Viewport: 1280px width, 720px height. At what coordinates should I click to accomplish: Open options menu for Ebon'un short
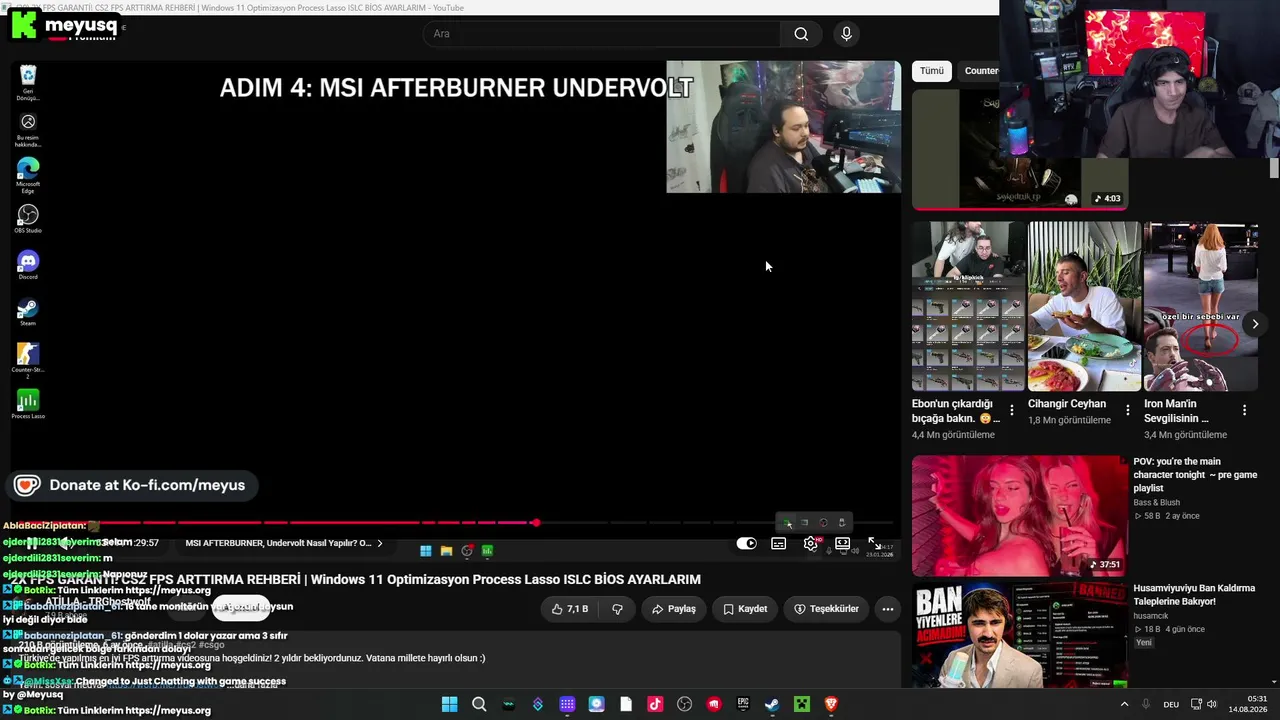click(x=1012, y=410)
